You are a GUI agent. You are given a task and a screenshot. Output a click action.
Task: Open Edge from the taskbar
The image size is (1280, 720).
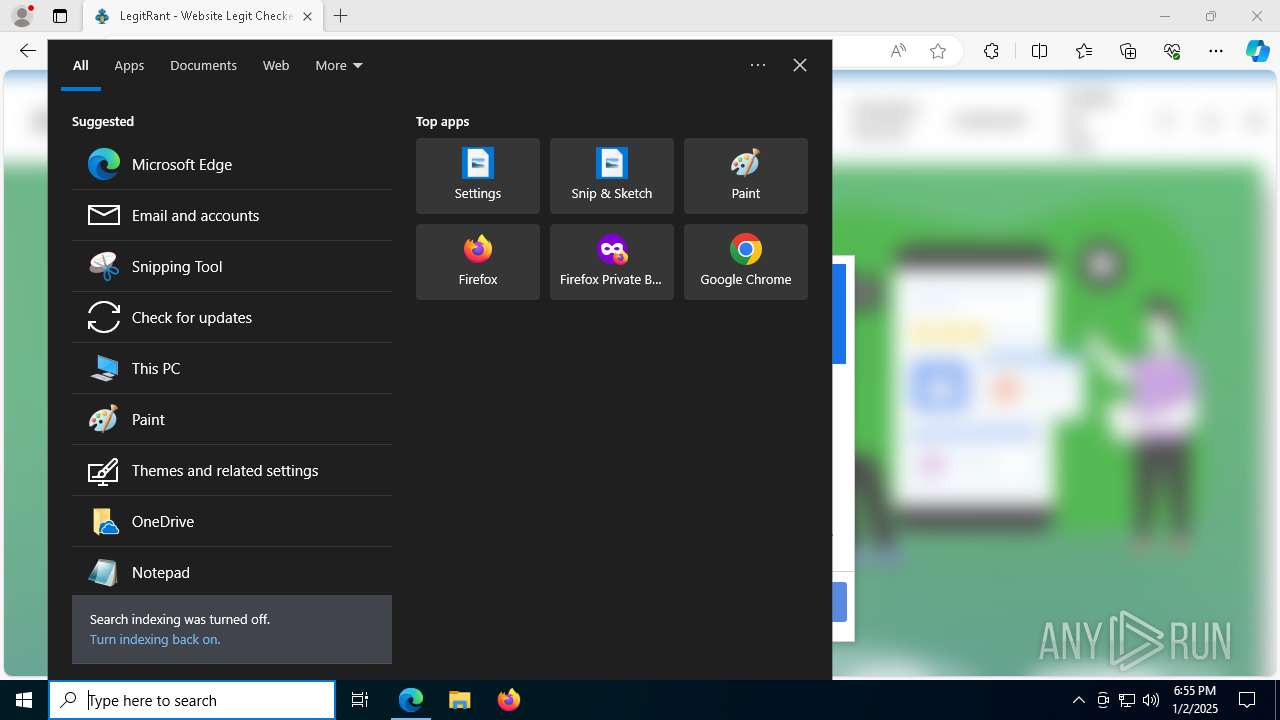coord(411,700)
